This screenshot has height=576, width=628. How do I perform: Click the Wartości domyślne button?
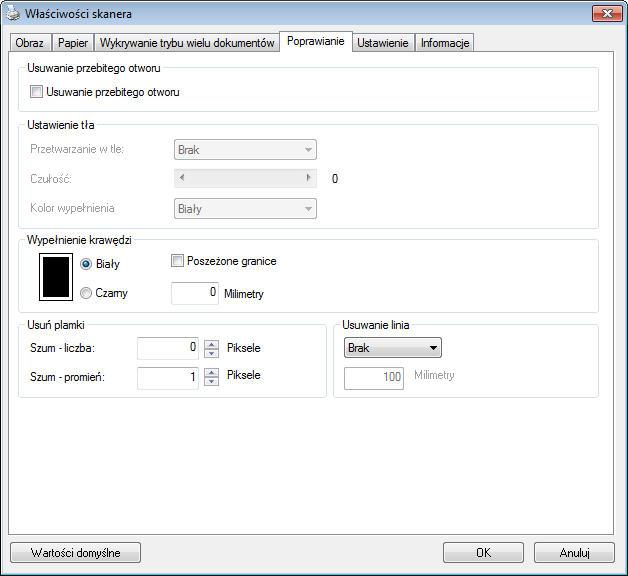pyautogui.click(x=75, y=553)
